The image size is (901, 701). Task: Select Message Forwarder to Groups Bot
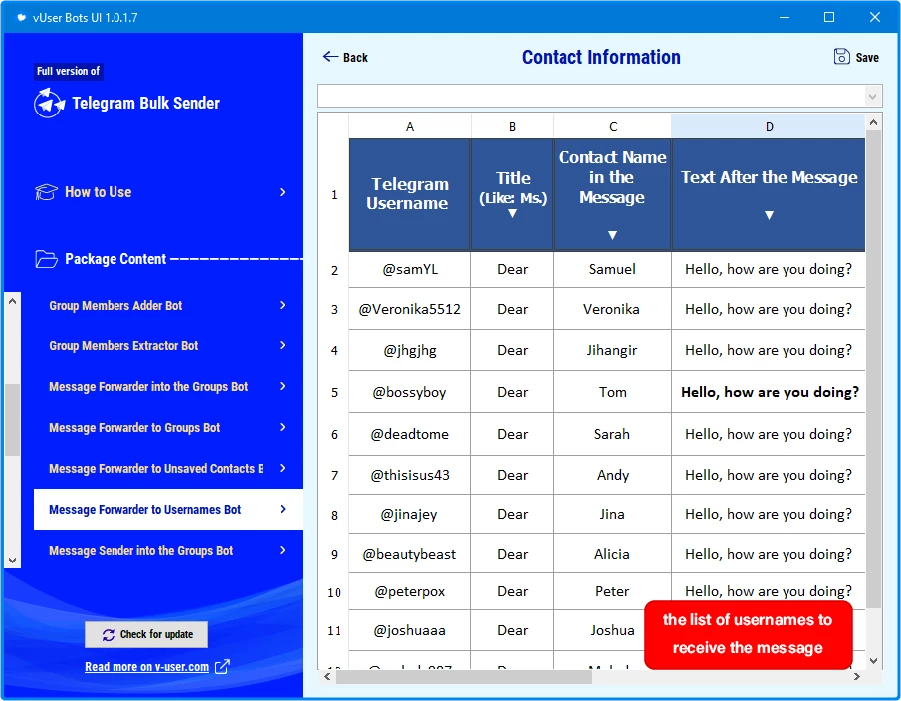168,427
